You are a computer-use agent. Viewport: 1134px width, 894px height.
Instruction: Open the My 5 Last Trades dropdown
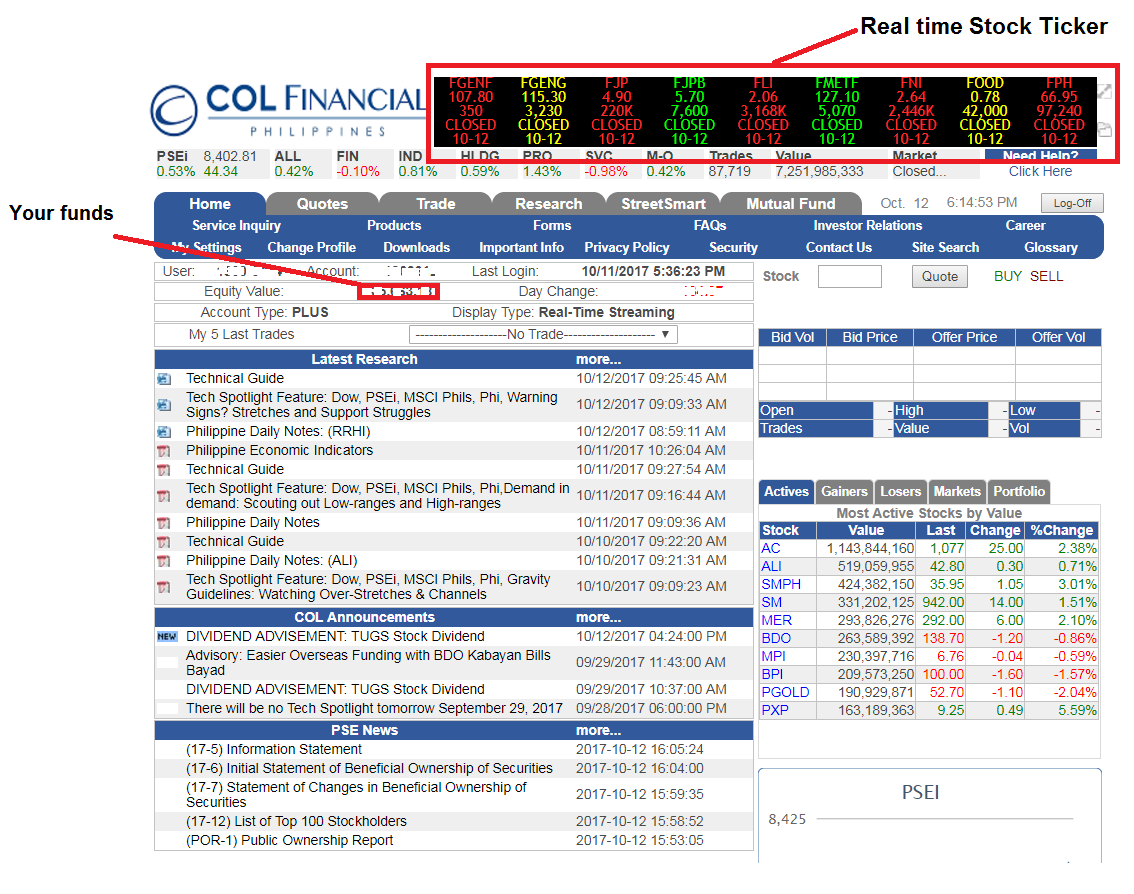pyautogui.click(x=543, y=335)
